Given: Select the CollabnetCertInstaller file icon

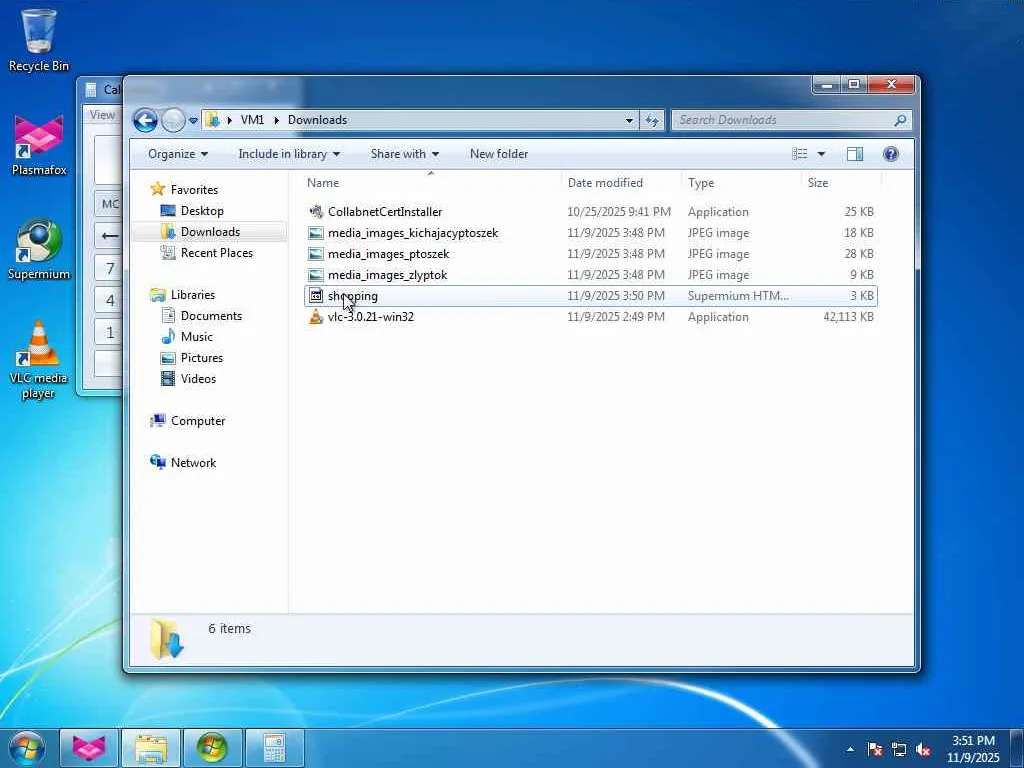Looking at the screenshot, I should 316,212.
